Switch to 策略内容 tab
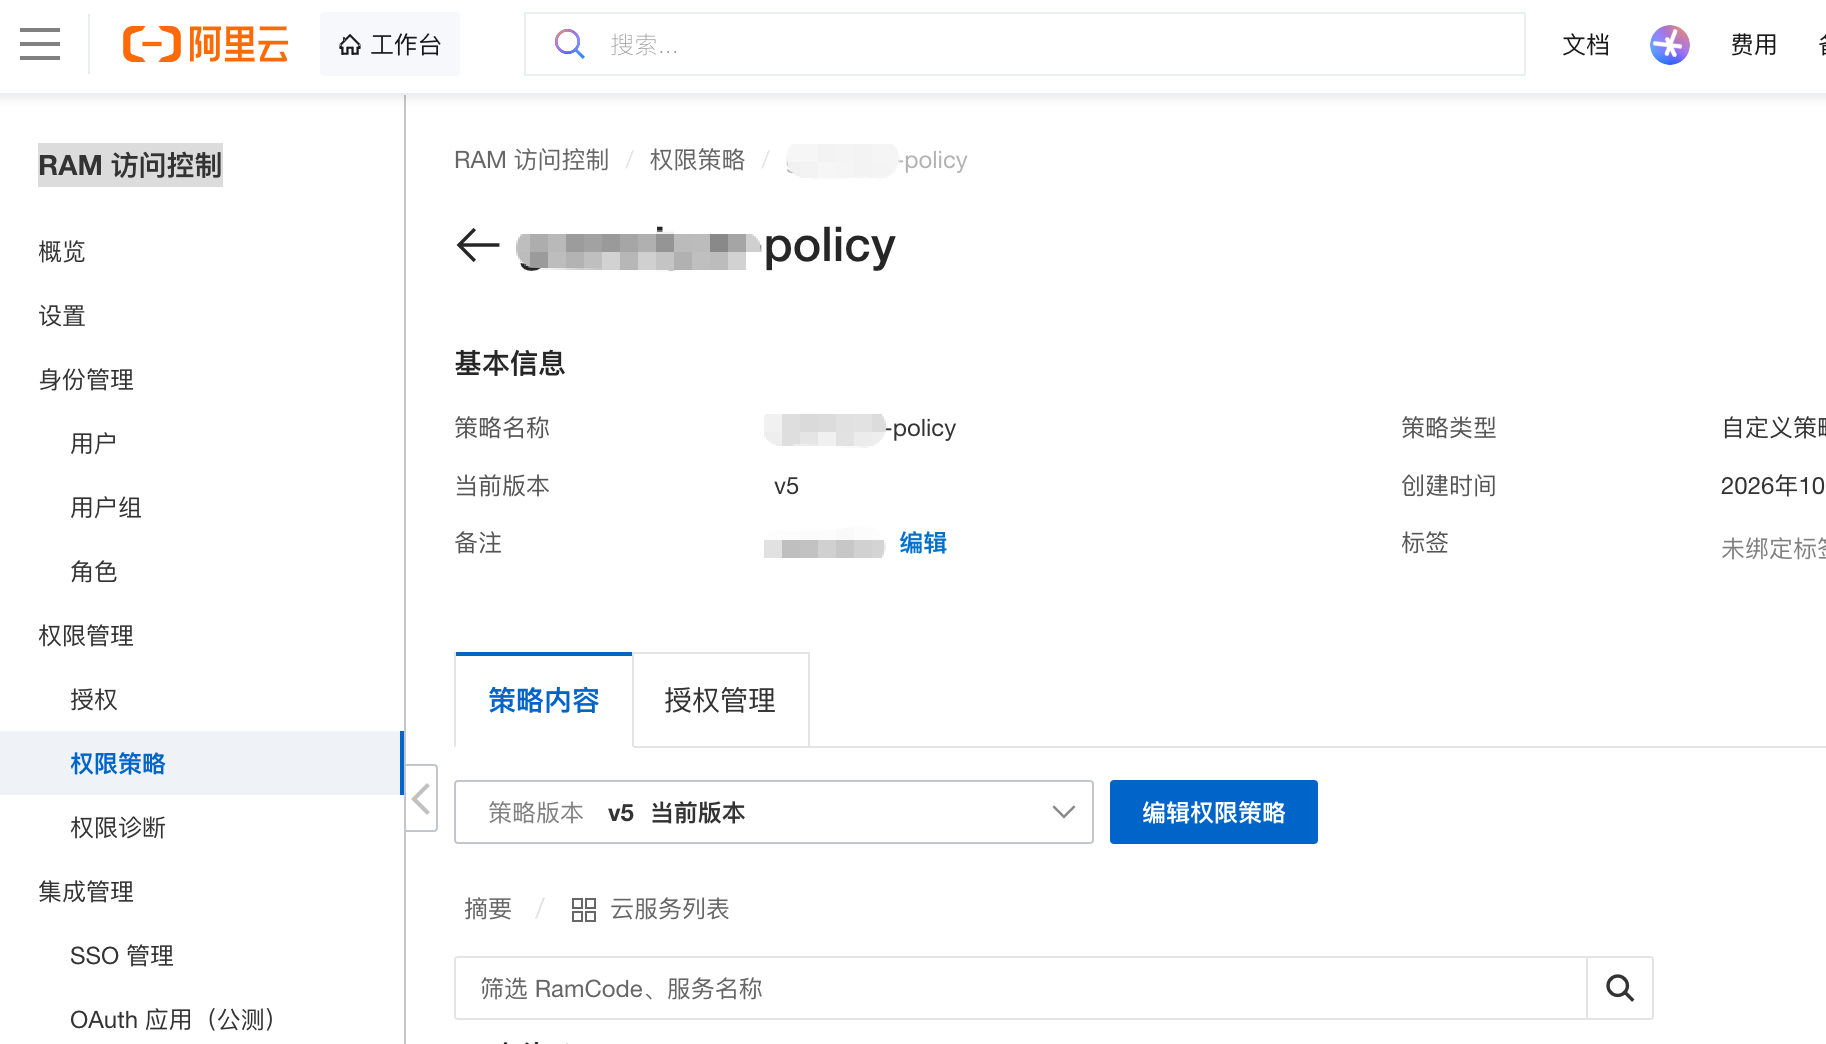The width and height of the screenshot is (1826, 1044). click(x=544, y=700)
